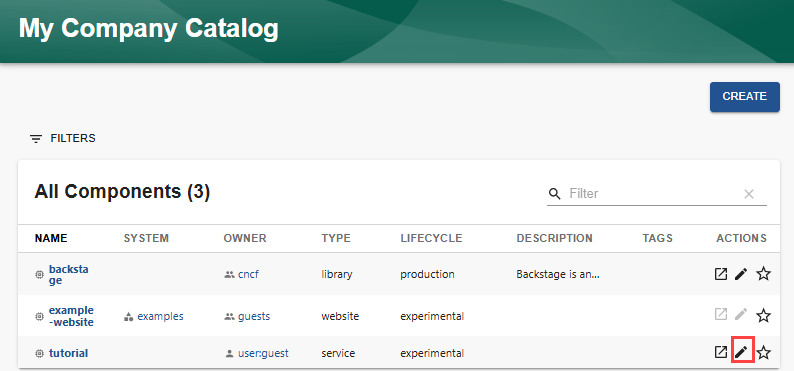Click the component icon beside backstage name
The height and width of the screenshot is (371, 794).
(39, 274)
